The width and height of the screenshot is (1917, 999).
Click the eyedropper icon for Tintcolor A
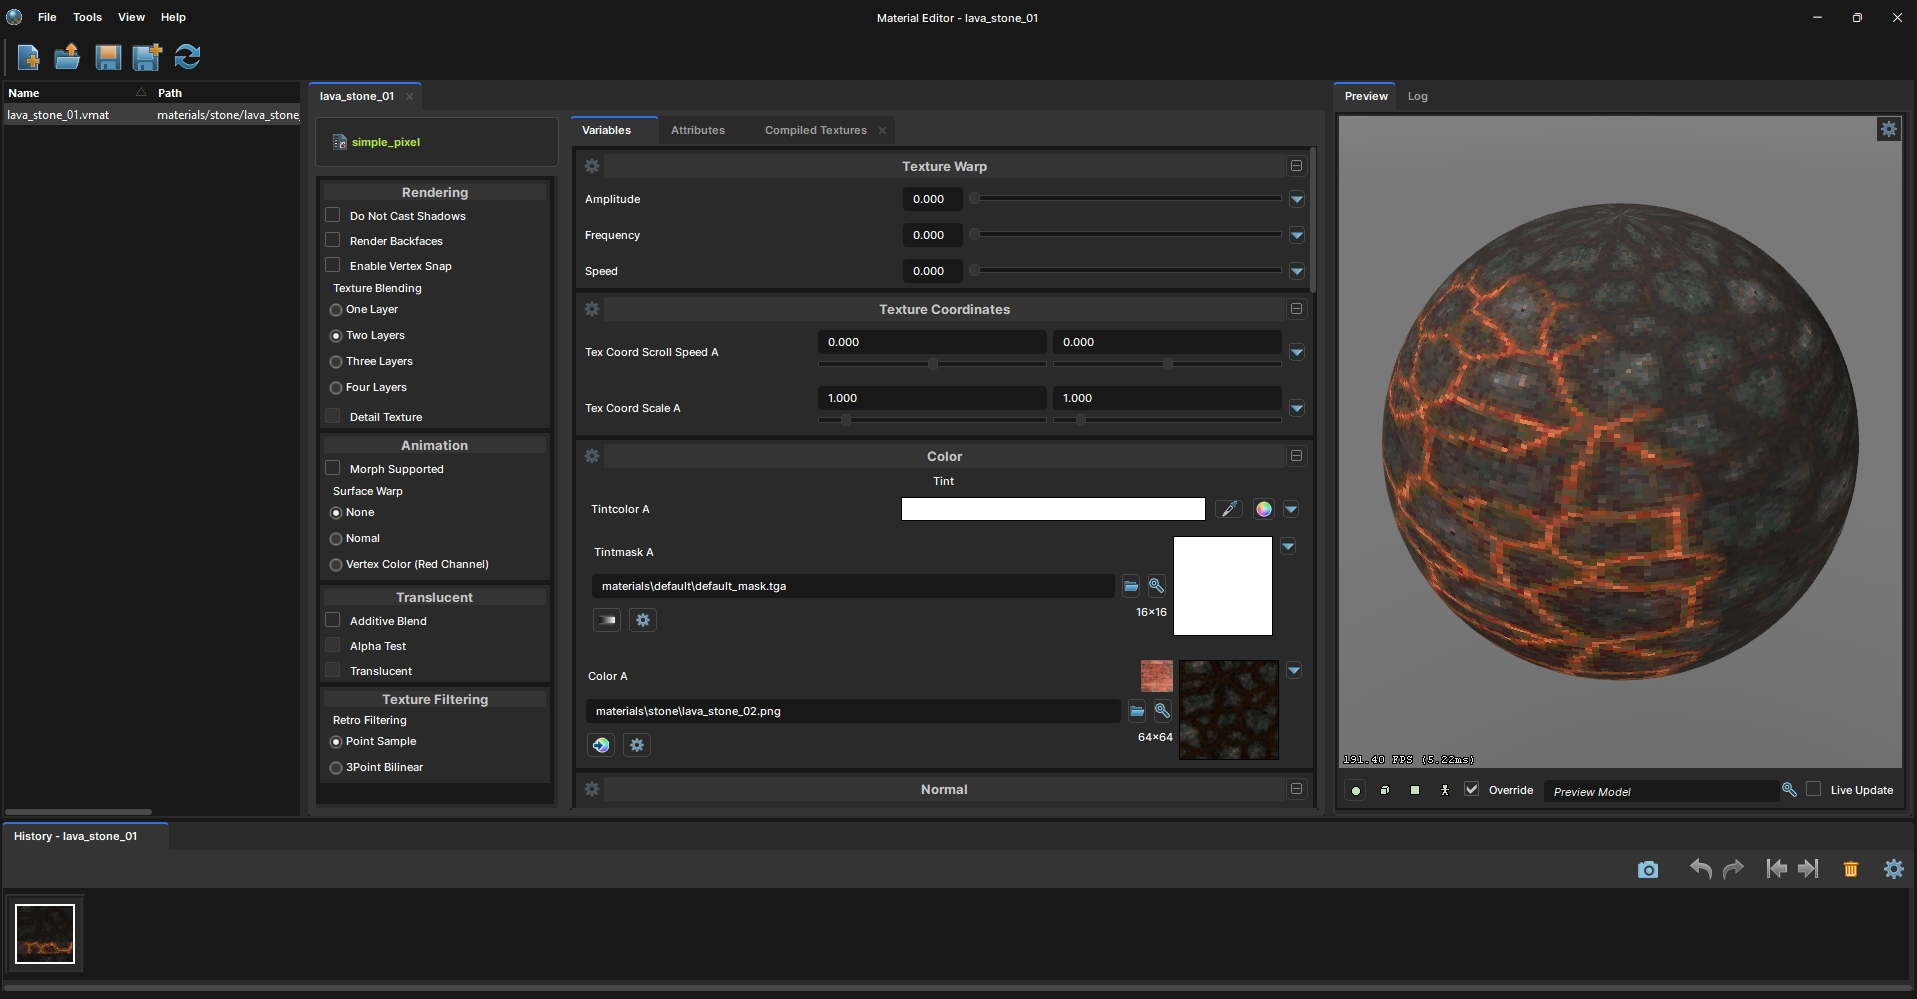coord(1229,509)
